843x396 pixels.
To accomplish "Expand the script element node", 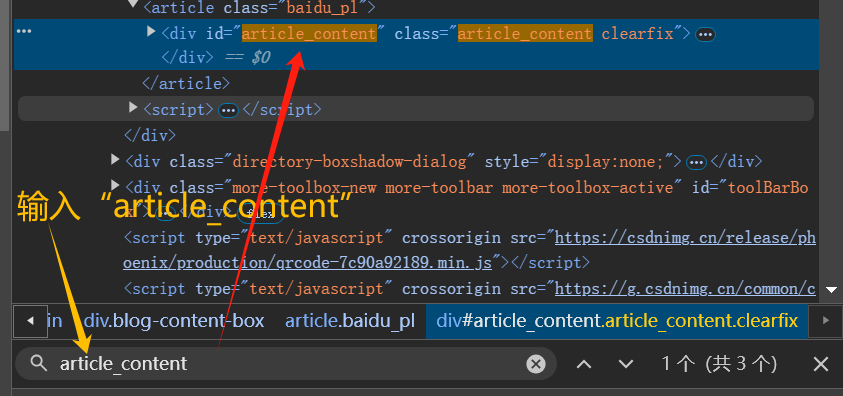I will pos(133,107).
